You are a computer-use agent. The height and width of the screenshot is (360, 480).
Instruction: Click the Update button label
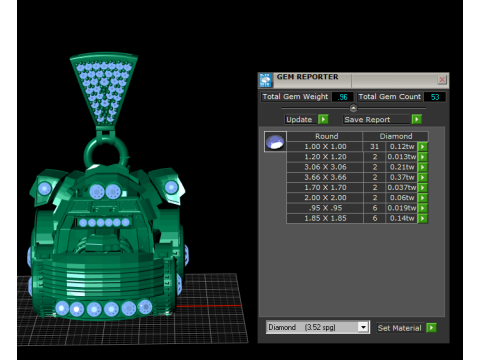tap(299, 120)
